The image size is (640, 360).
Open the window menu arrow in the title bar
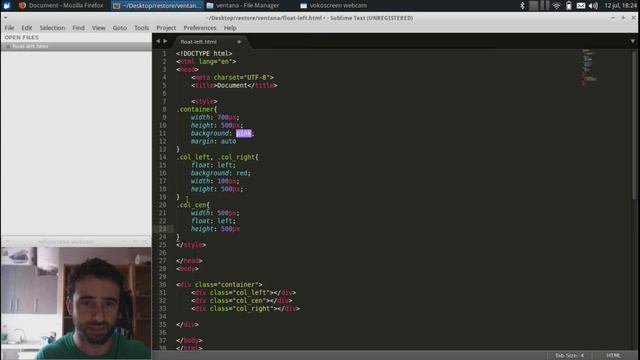5,18
